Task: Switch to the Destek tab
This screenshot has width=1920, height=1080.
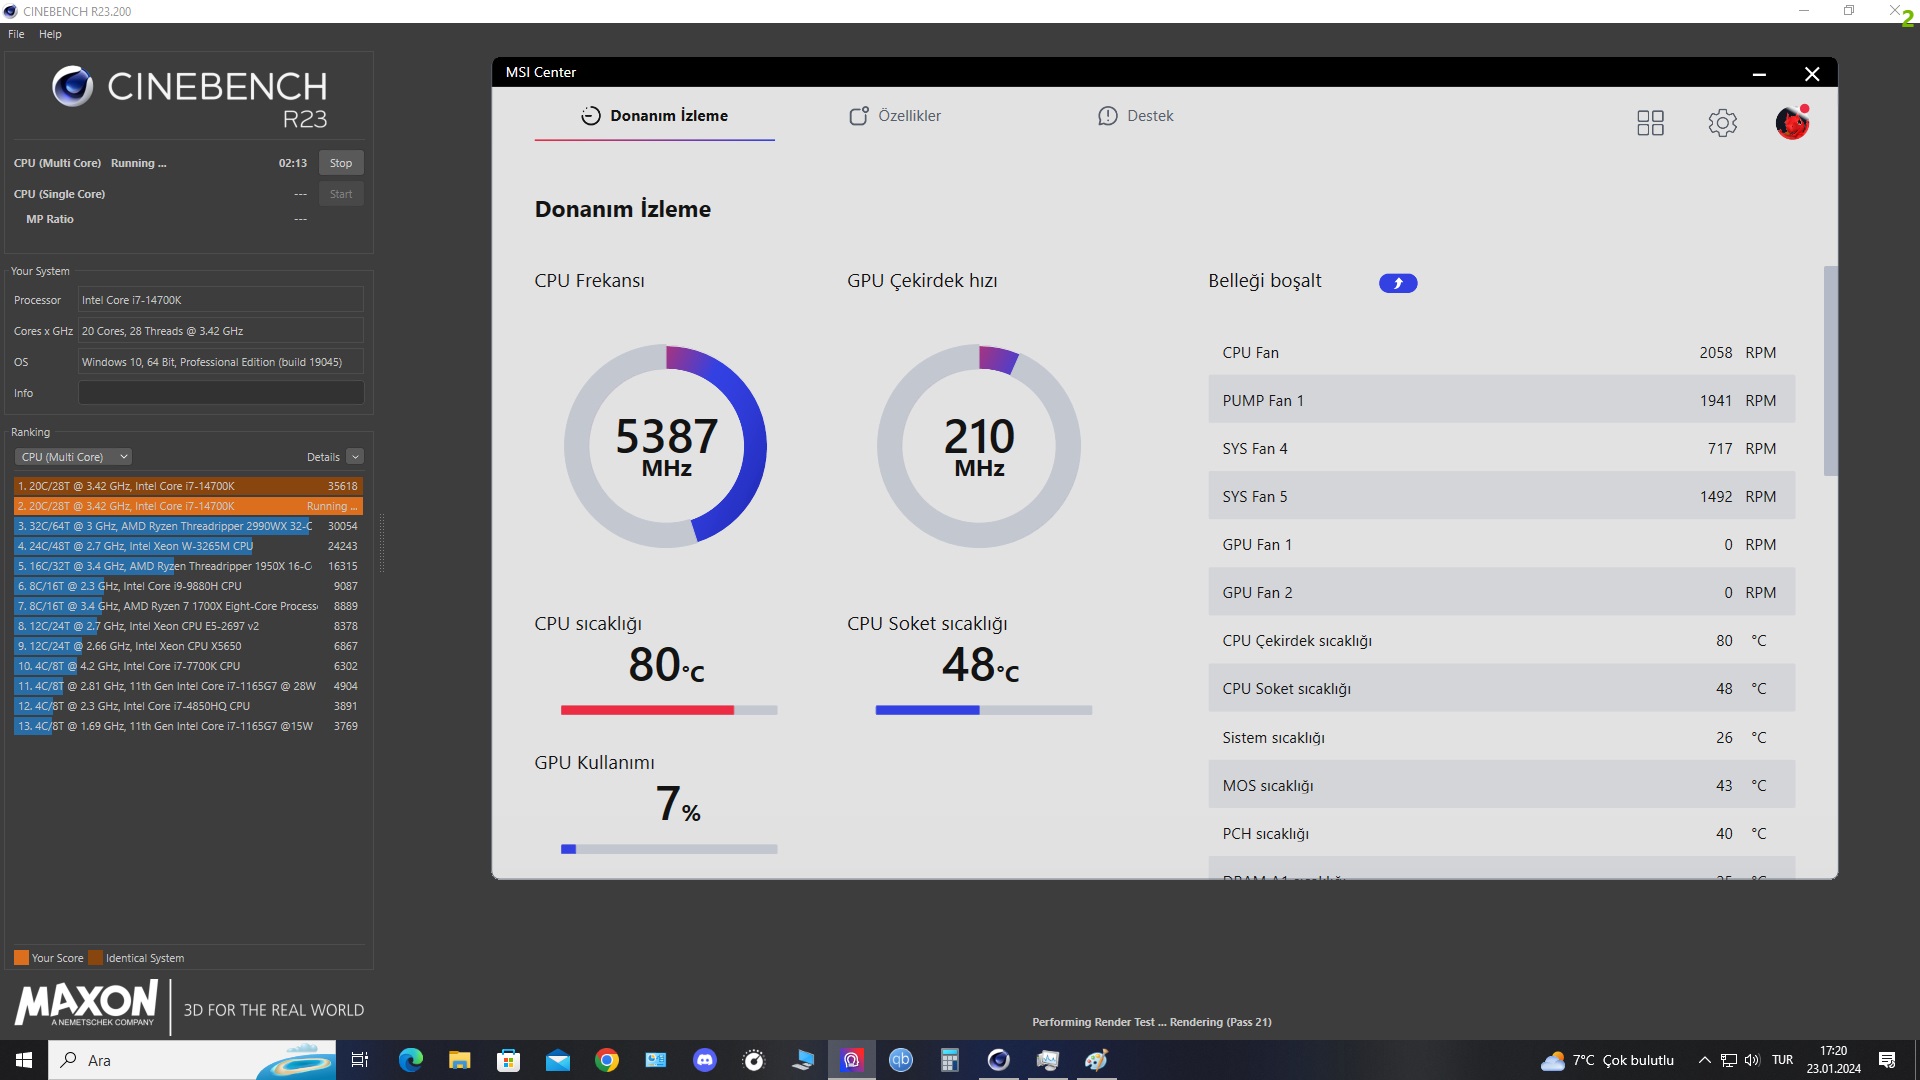Action: 1135,116
